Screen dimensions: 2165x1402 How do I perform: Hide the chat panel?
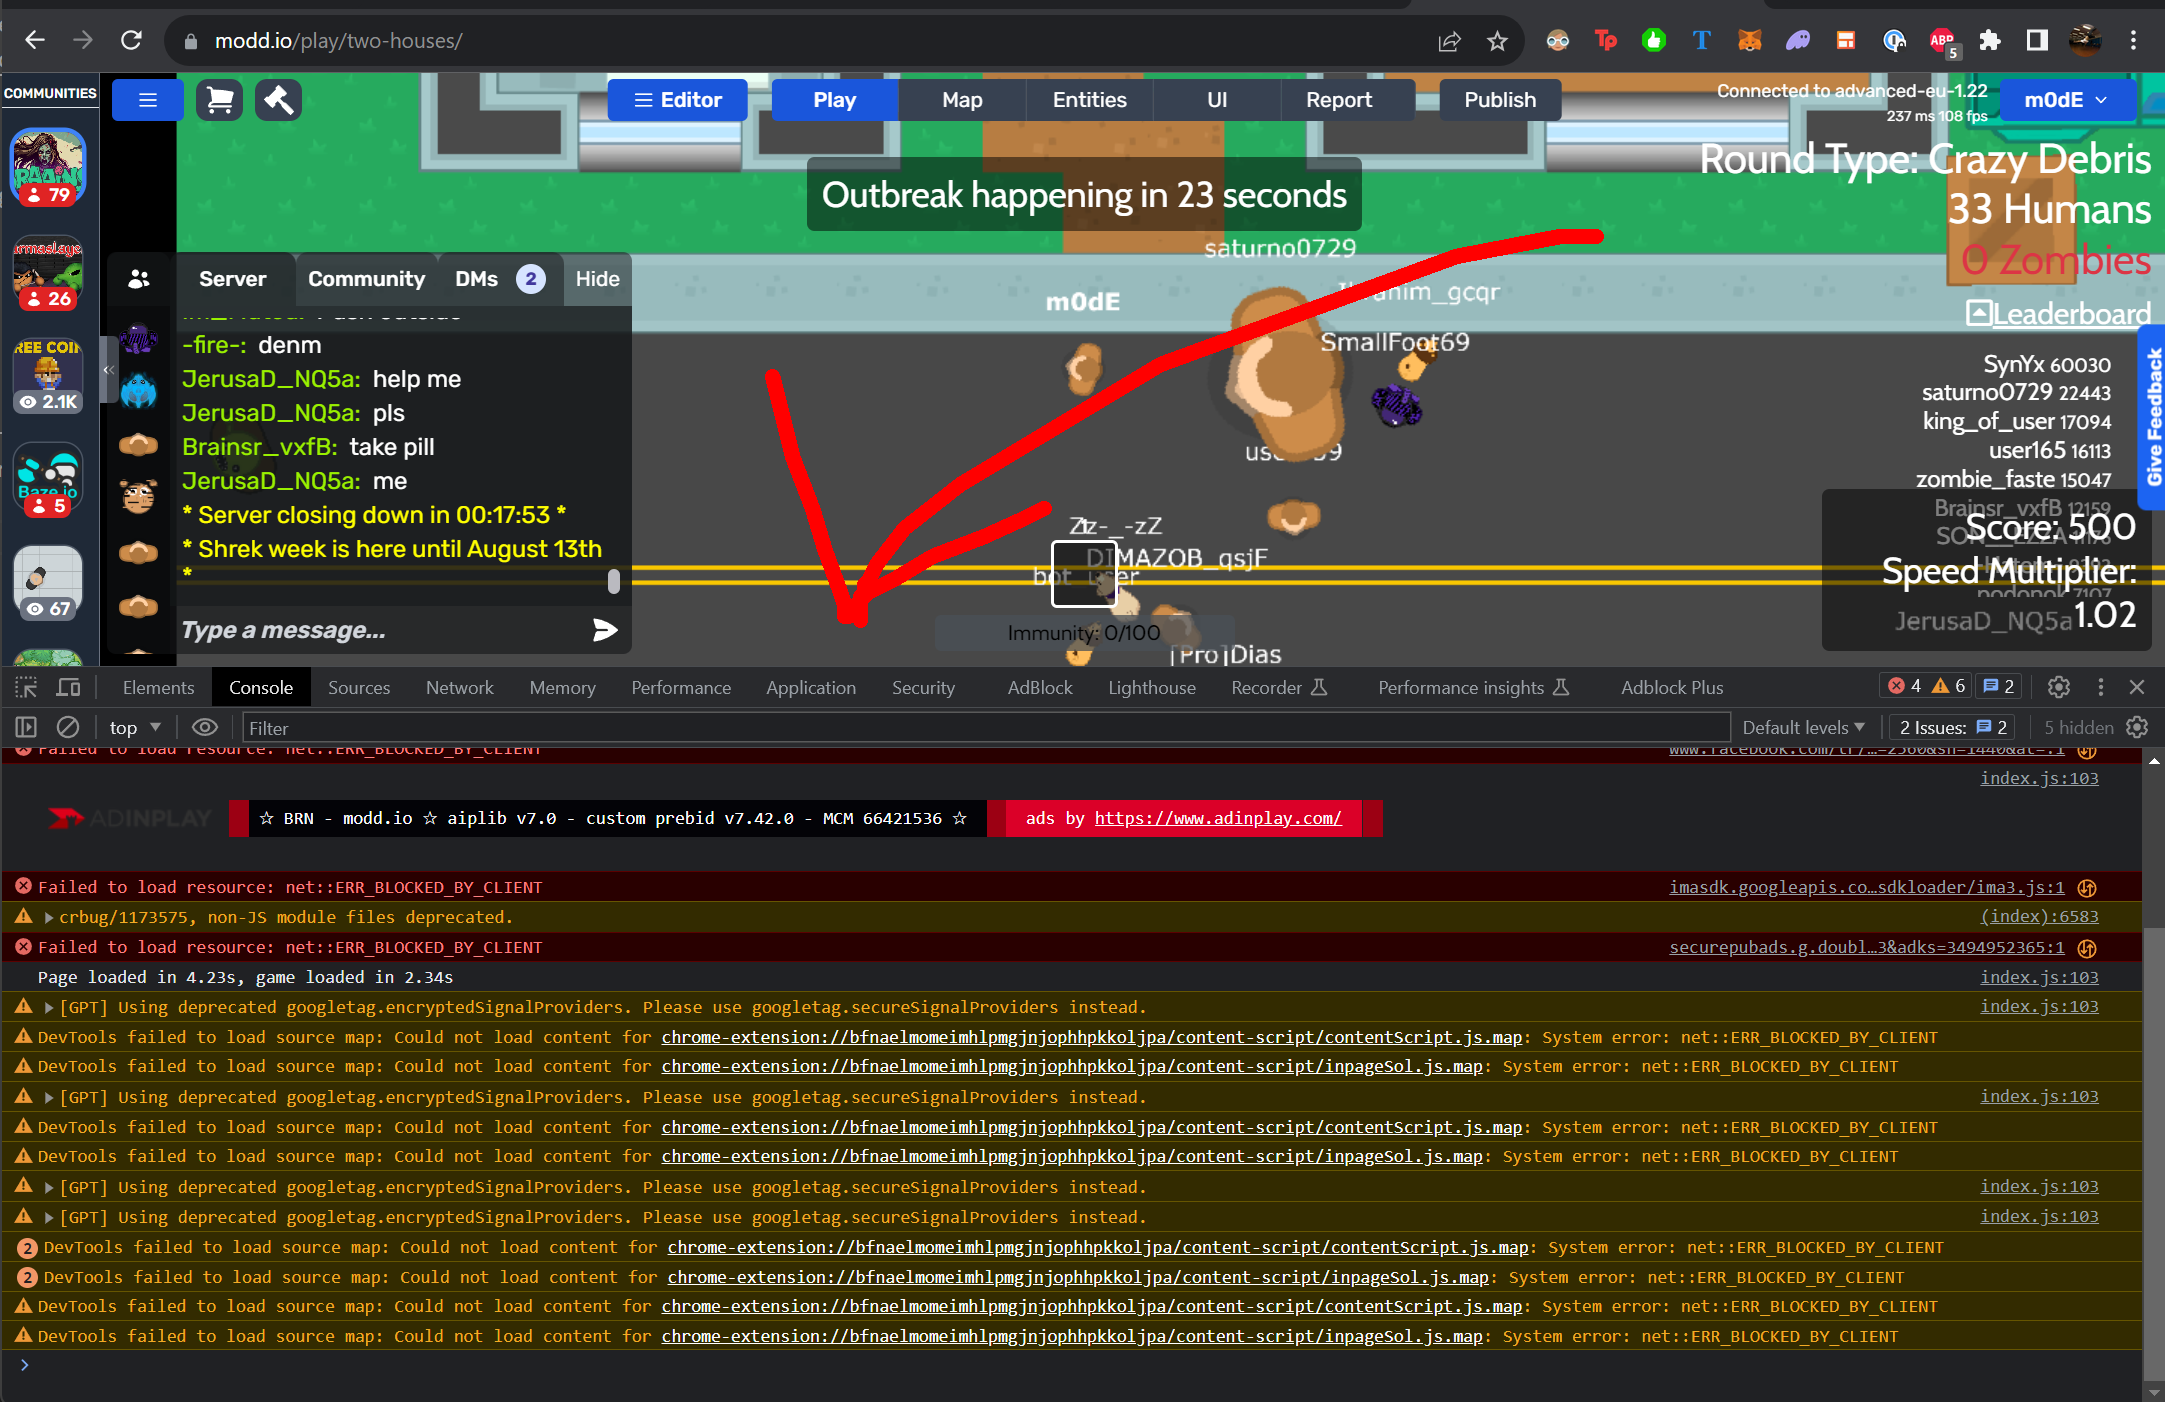coord(597,279)
